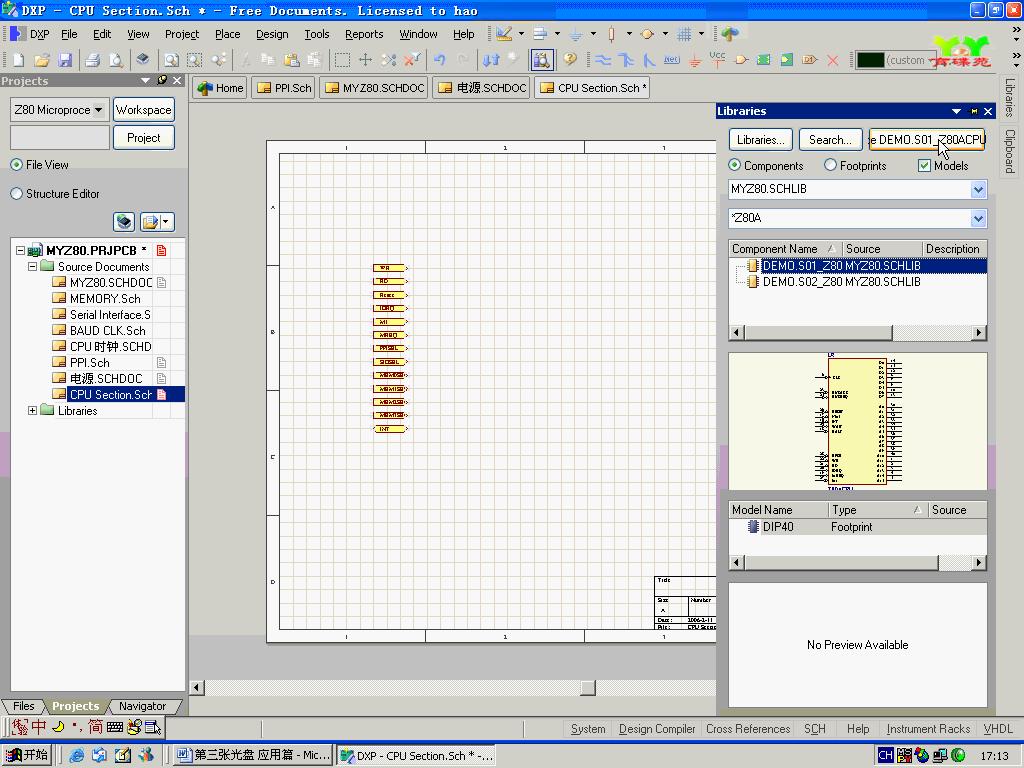The image size is (1024, 768).
Task: Switch to the PPI.Sch document tab
Action: pos(284,88)
